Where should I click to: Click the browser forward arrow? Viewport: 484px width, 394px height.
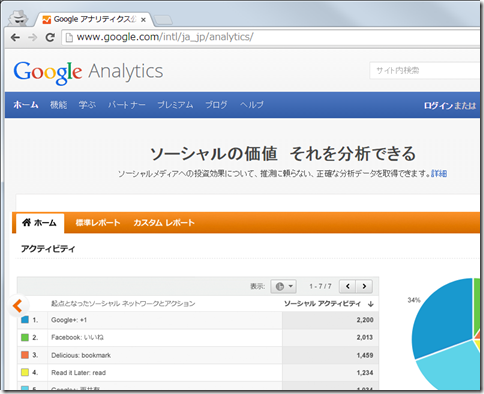33,37
